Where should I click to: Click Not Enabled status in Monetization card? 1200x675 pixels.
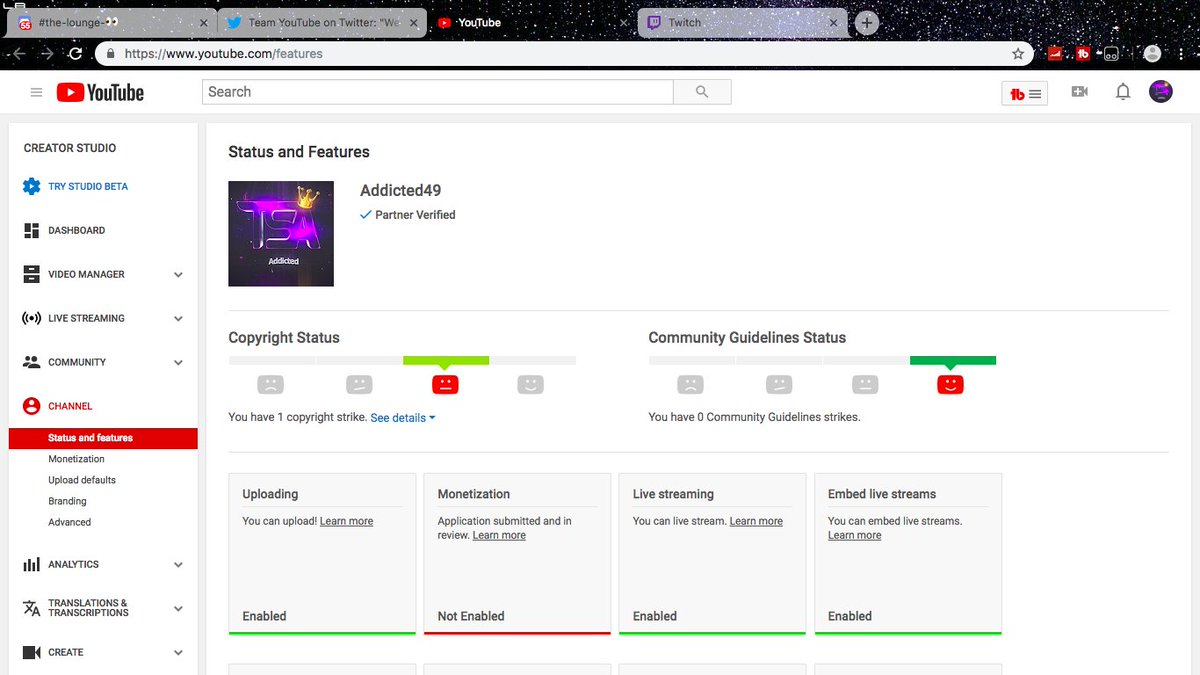click(471, 616)
